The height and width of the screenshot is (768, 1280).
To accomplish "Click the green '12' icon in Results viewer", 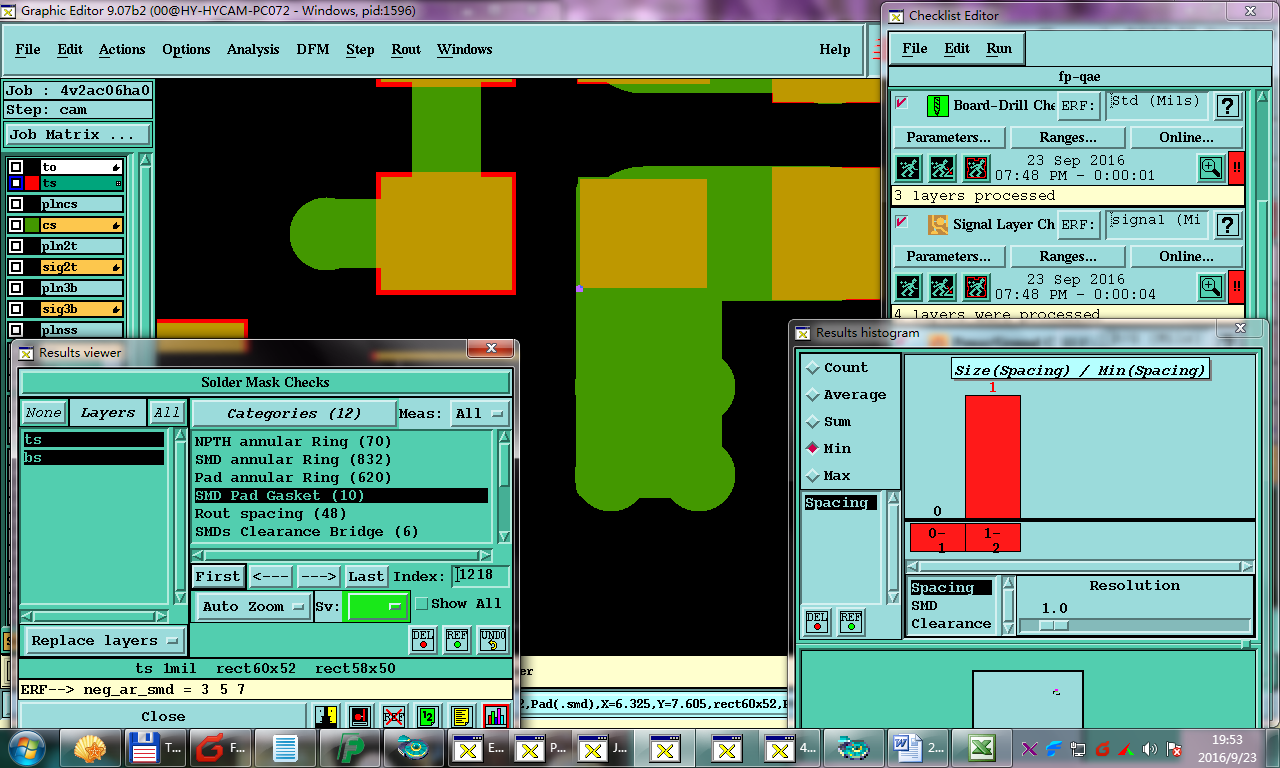I will pos(428,716).
